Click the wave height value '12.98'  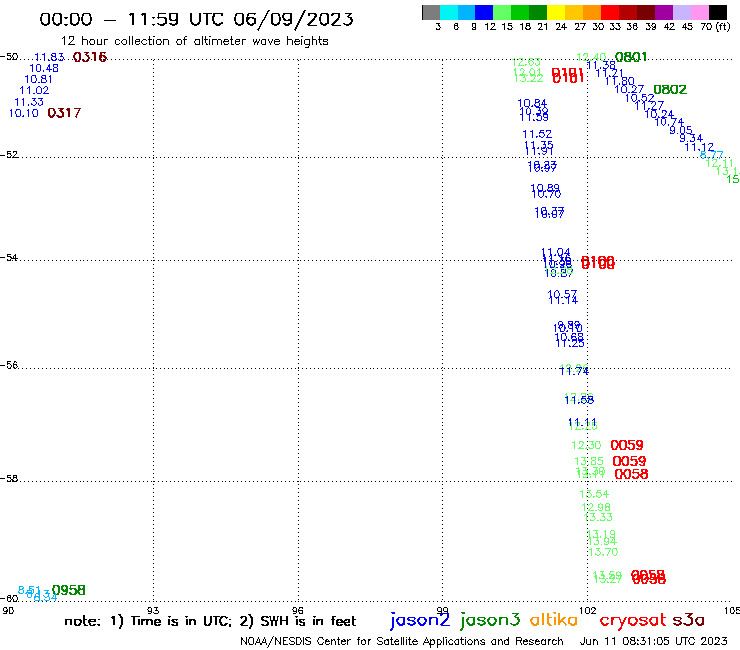point(596,507)
